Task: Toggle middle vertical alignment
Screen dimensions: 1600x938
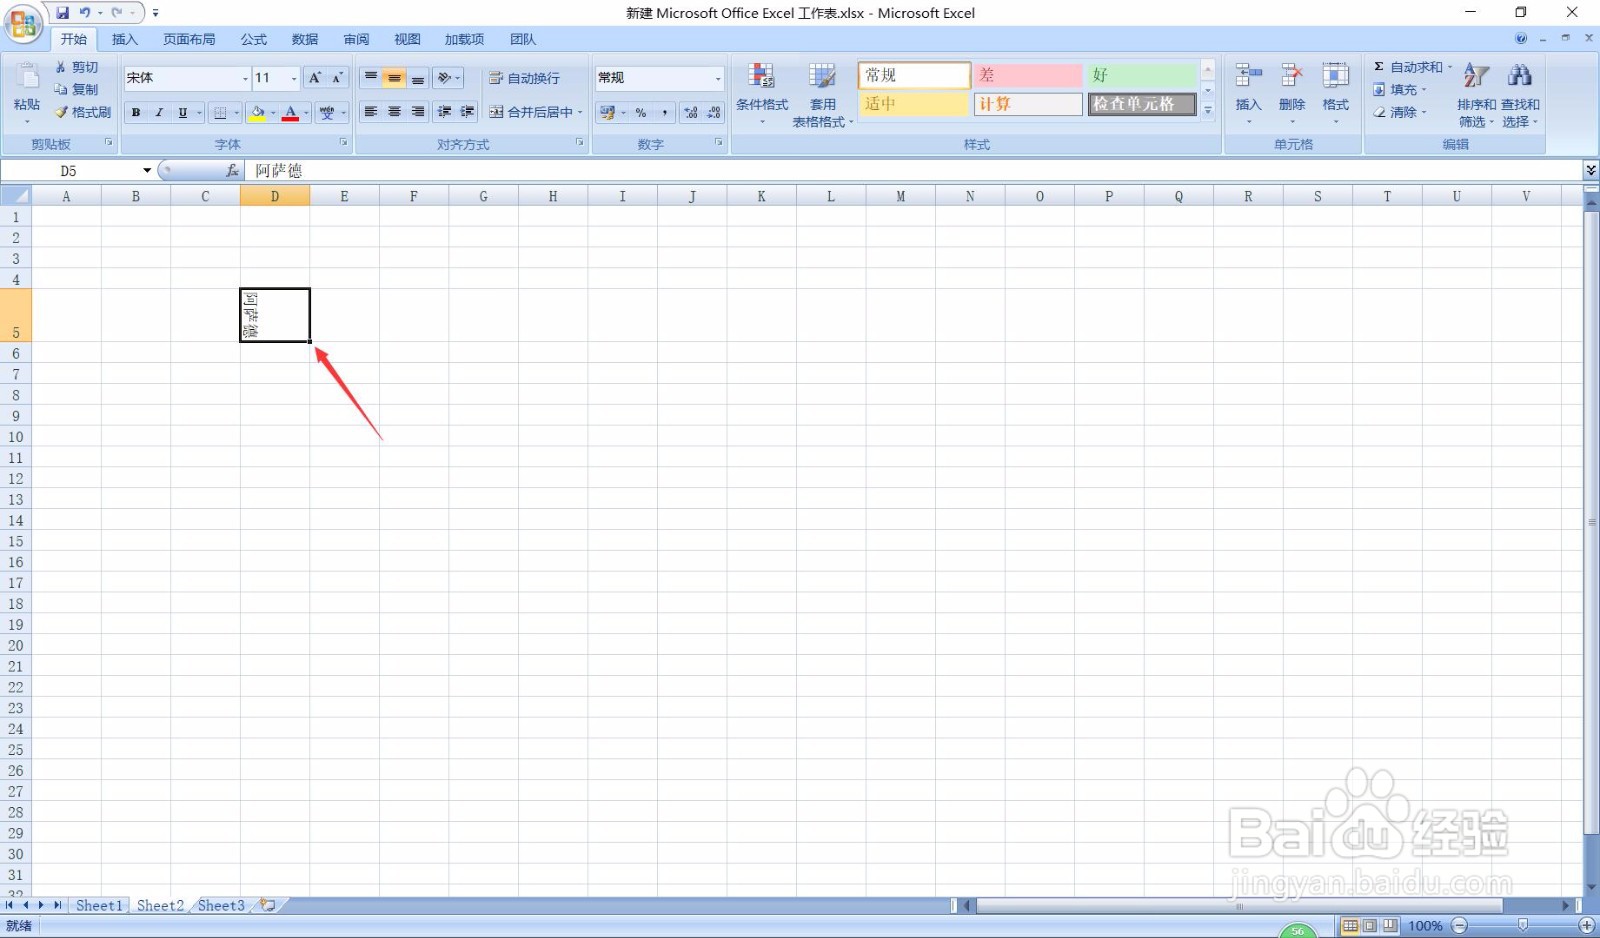Action: (394, 78)
